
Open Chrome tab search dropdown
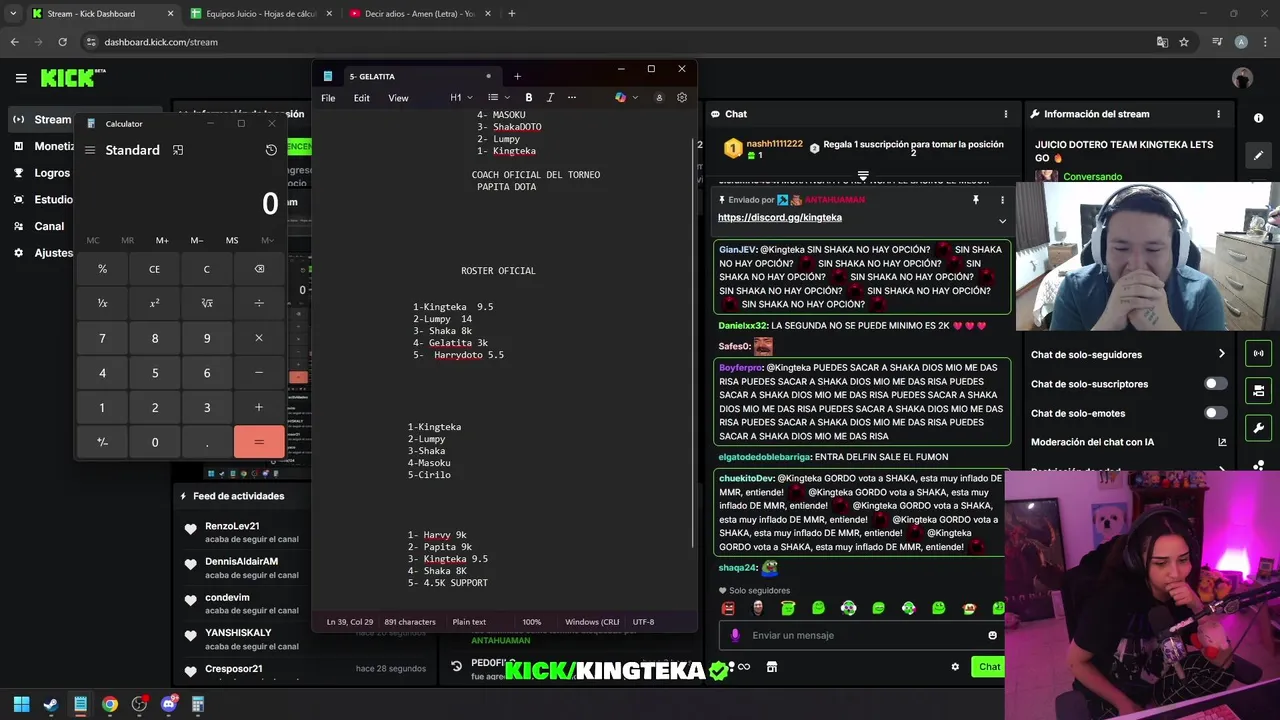[x=13, y=14]
